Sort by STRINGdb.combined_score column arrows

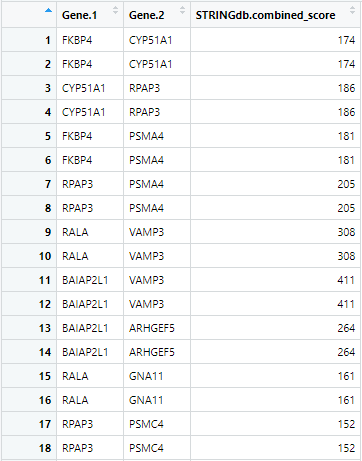[x=352, y=10]
